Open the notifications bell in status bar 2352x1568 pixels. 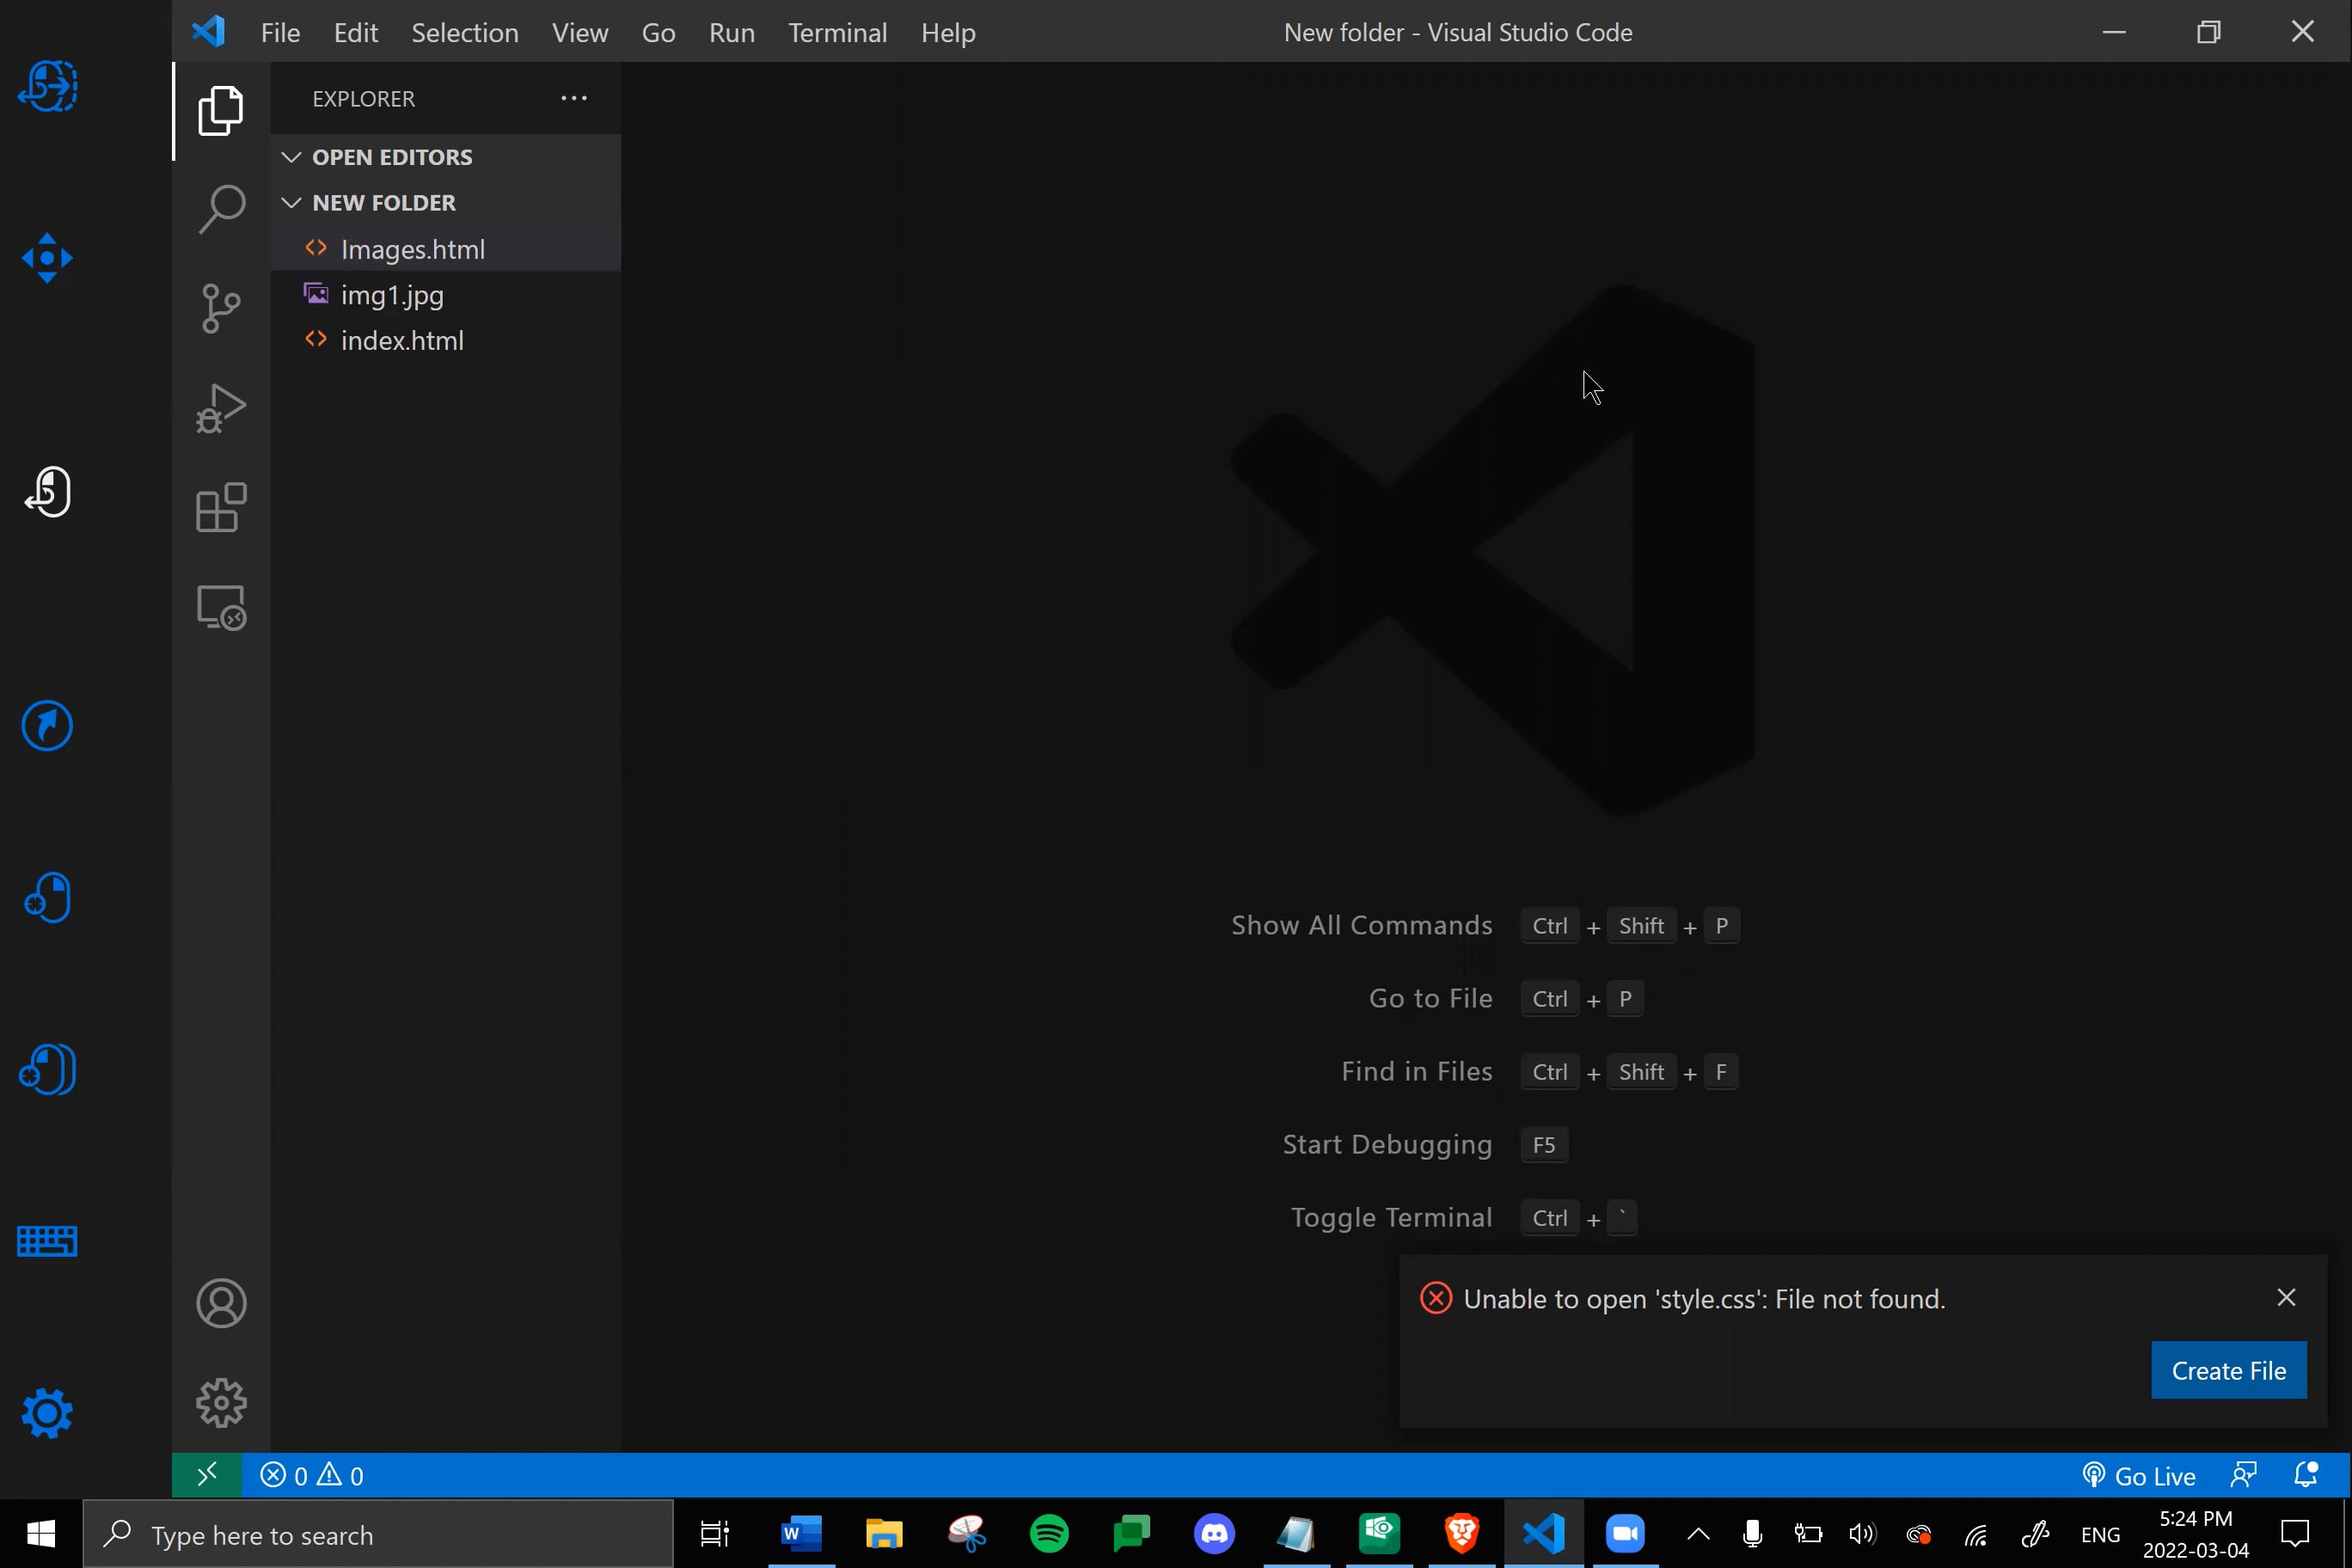click(2306, 1475)
